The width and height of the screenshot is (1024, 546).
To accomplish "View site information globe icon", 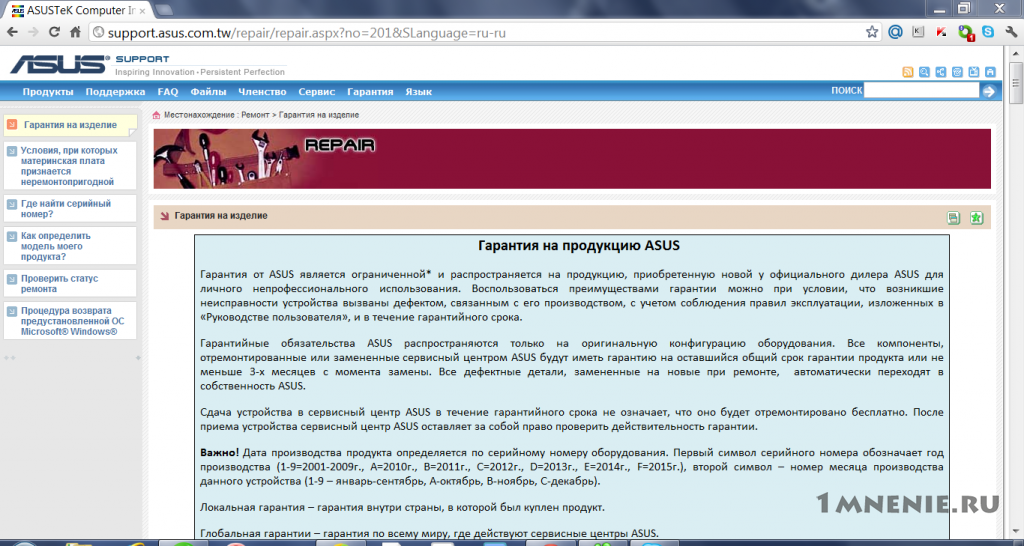I will point(98,32).
